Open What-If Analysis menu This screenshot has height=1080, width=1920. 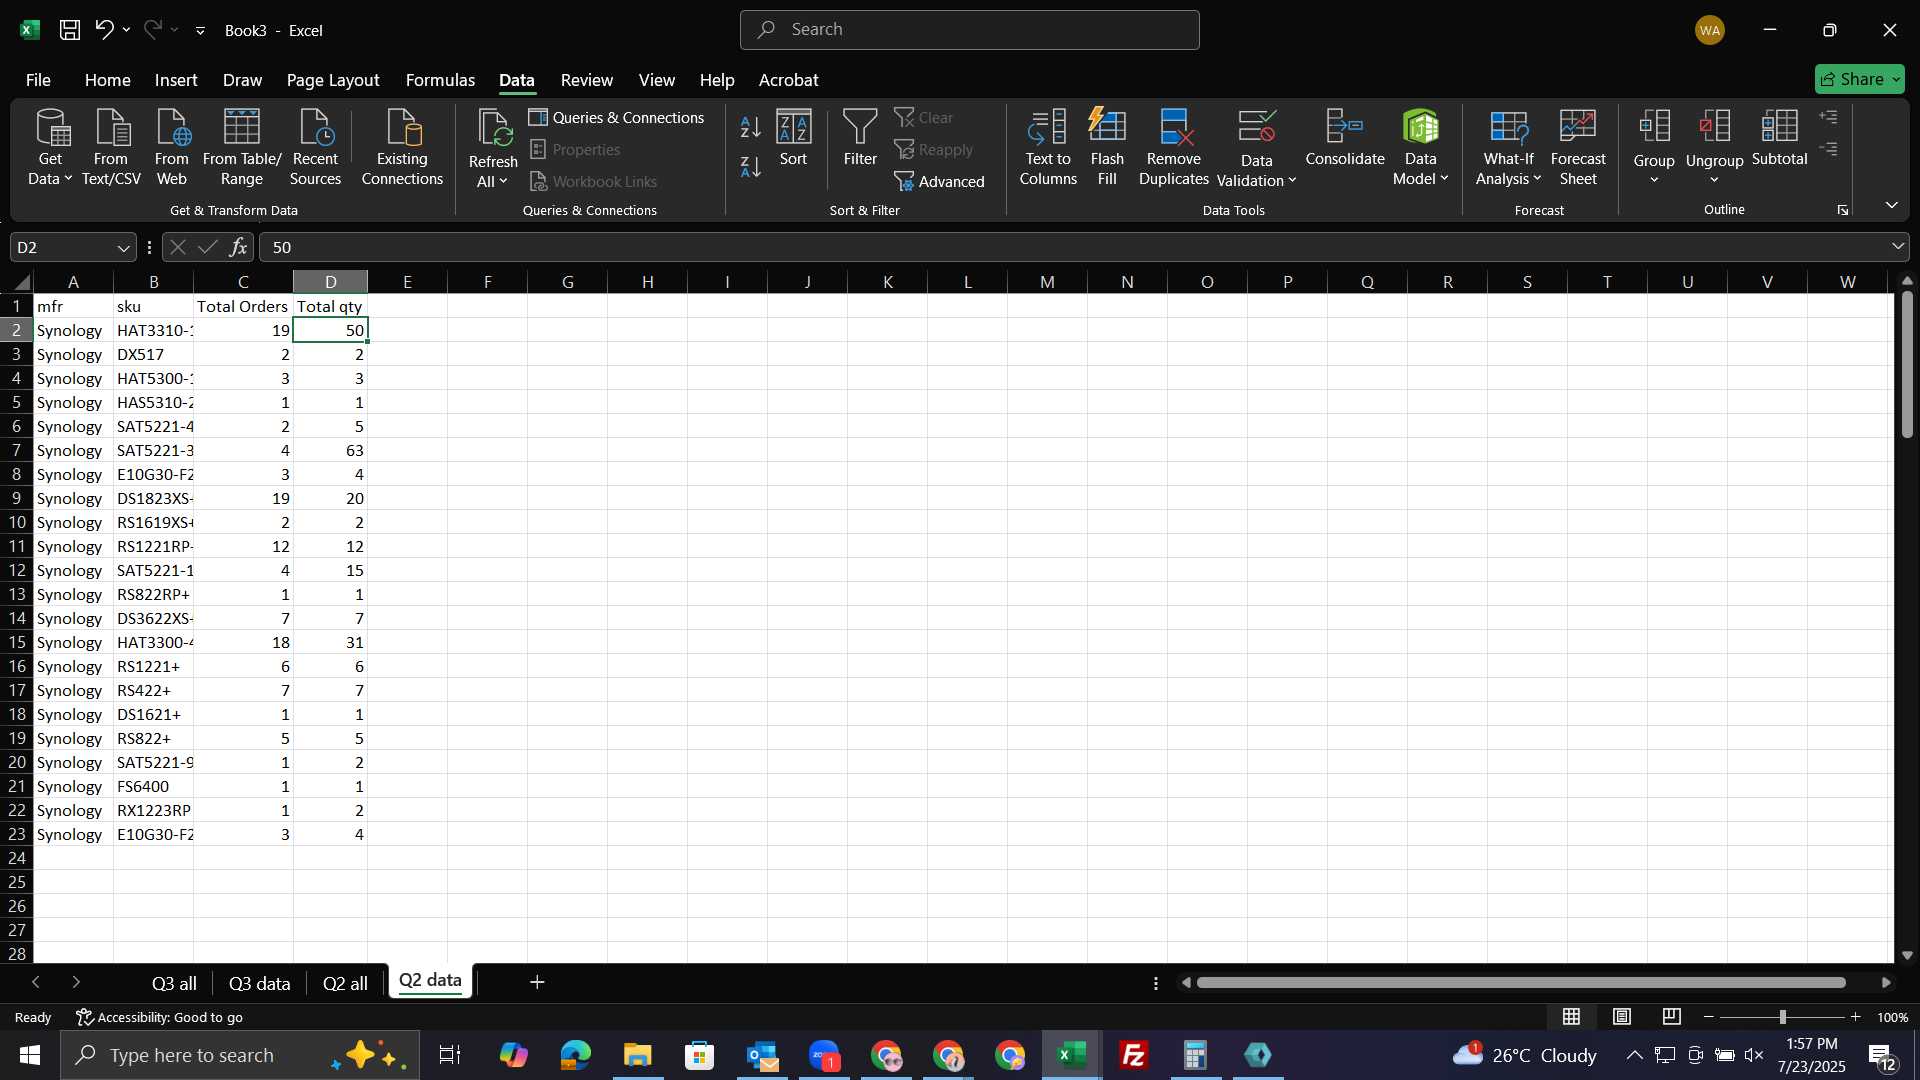click(1509, 147)
